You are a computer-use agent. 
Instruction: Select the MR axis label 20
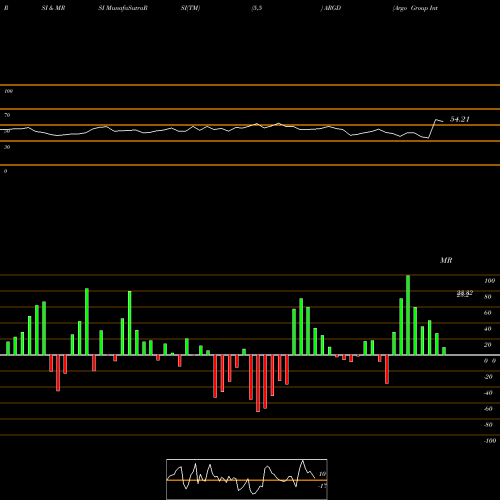click(x=488, y=345)
